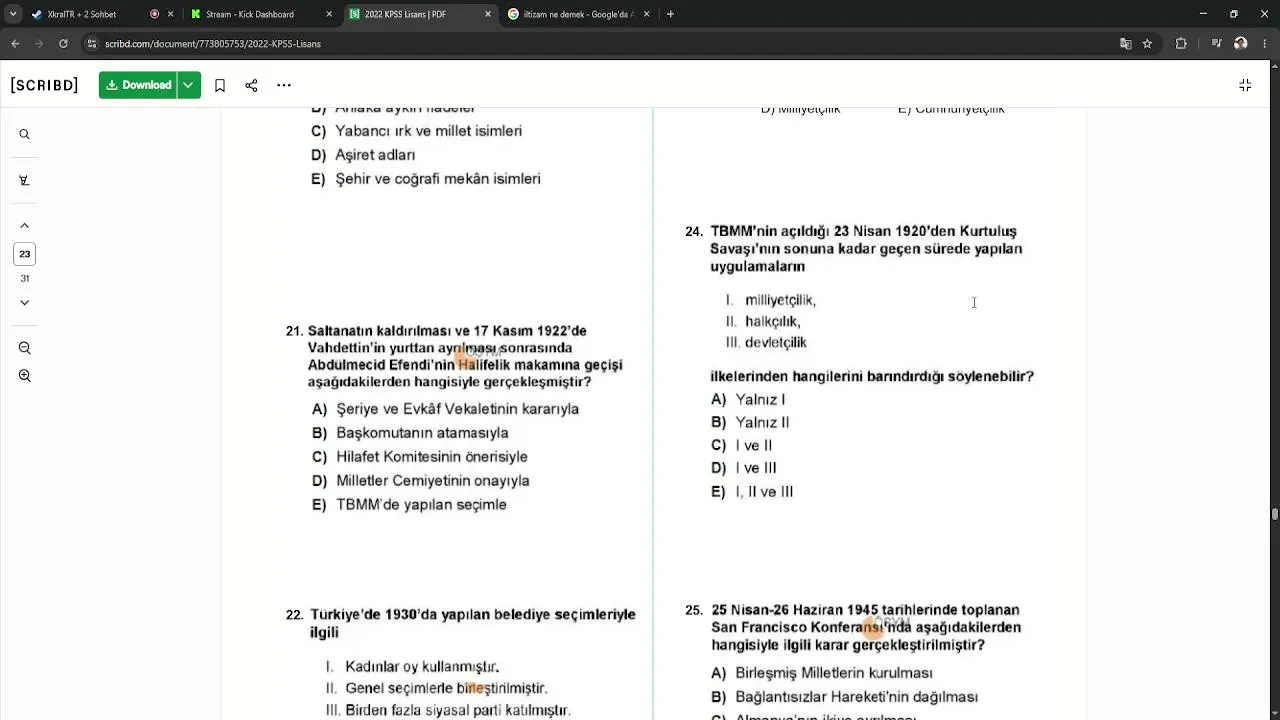Click statement I. milliyetçilik
This screenshot has height=720, width=1280.
click(x=771, y=300)
